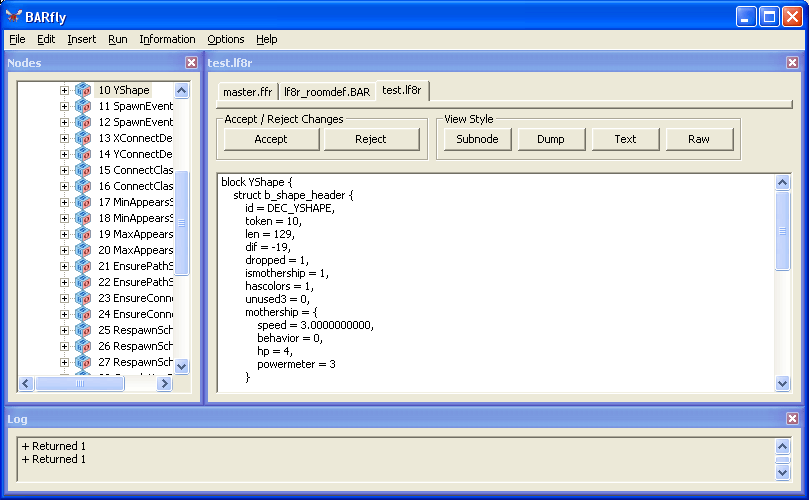Viewport: 809px width, 500px height.
Task: Click the Reject button
Action: coord(371,139)
